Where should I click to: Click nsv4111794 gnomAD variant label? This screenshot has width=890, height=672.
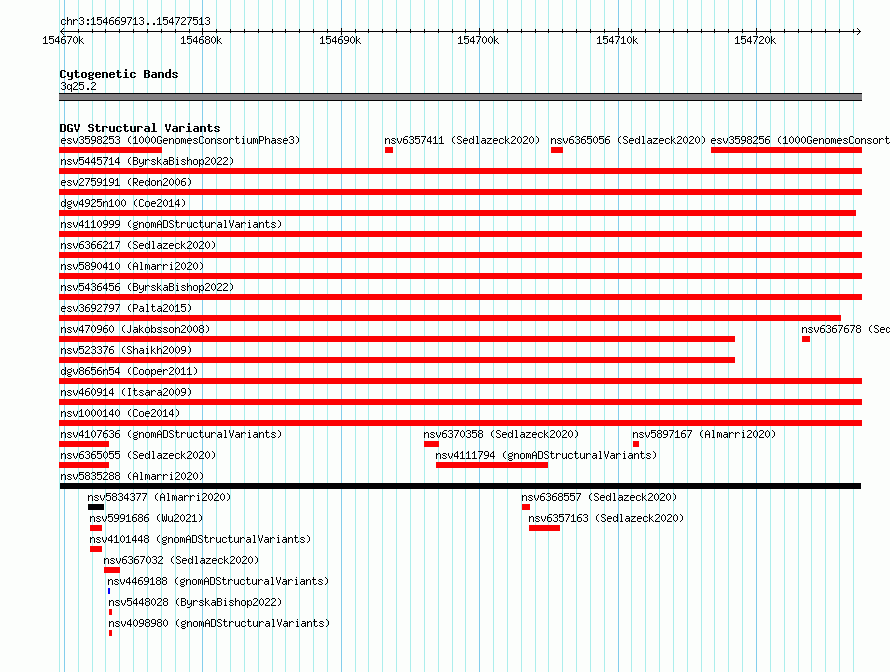(546, 455)
